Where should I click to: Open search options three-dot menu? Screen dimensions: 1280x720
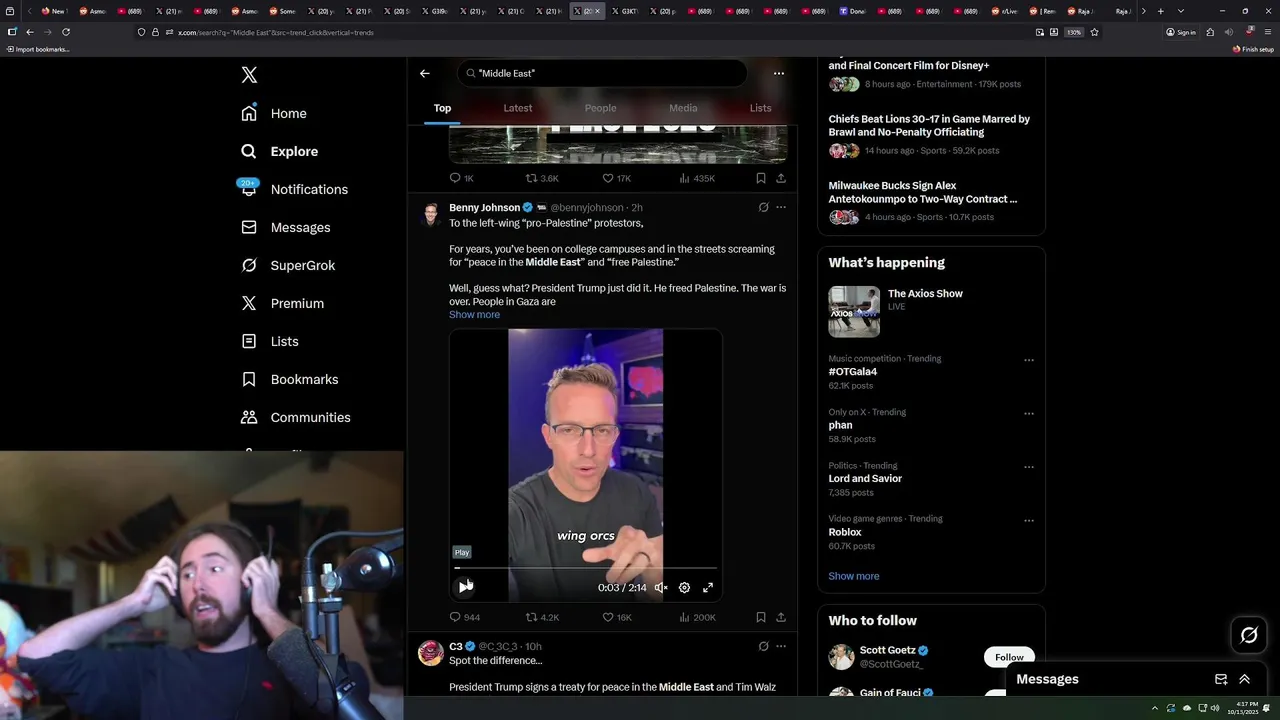tap(779, 73)
